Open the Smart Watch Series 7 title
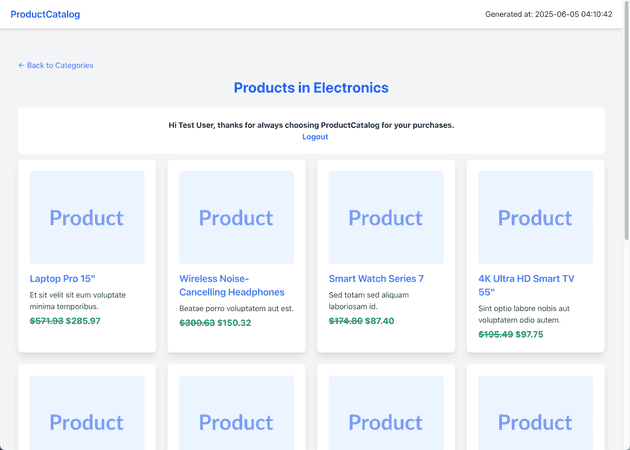Image resolution: width=630 pixels, height=450 pixels. click(x=376, y=278)
